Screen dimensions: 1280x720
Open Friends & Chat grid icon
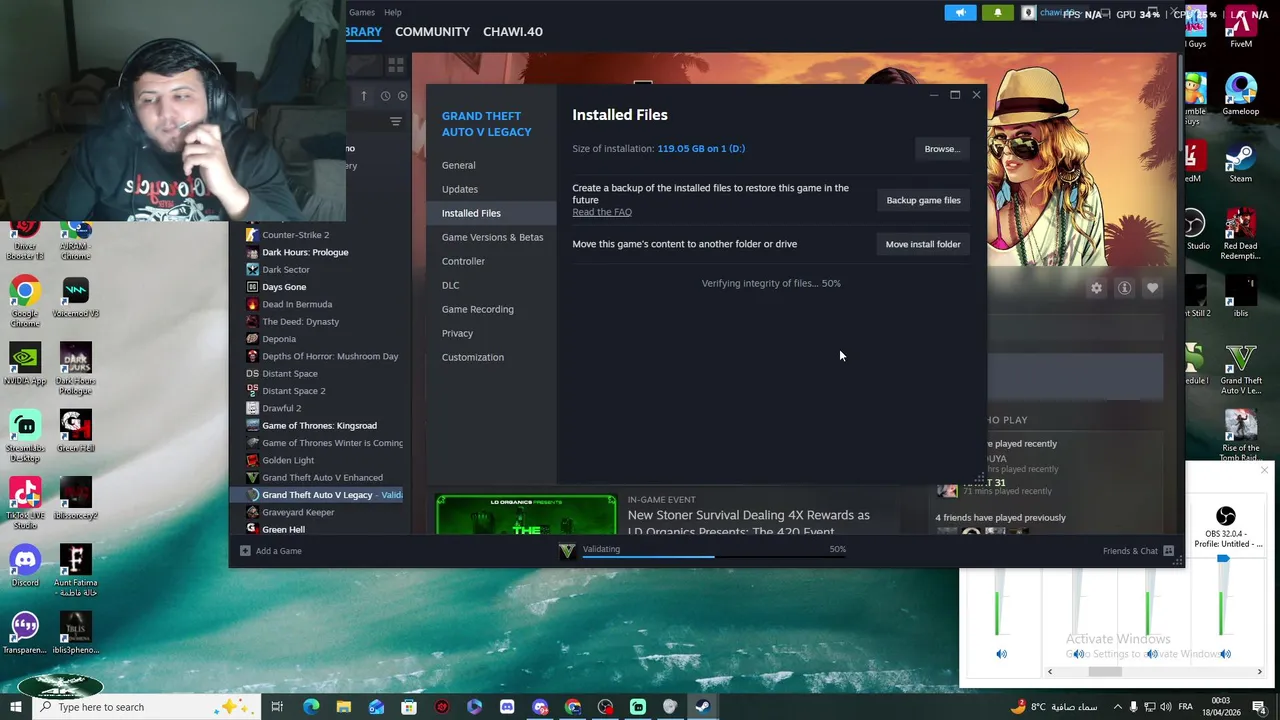[x=1168, y=551]
